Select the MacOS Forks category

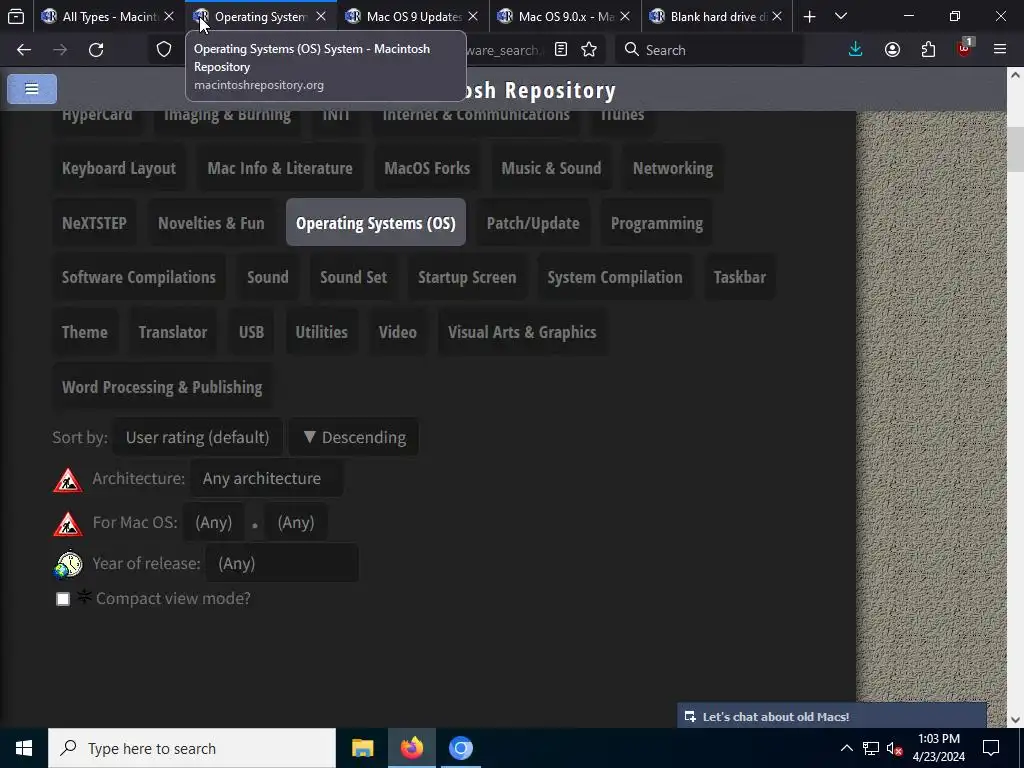[x=427, y=168]
